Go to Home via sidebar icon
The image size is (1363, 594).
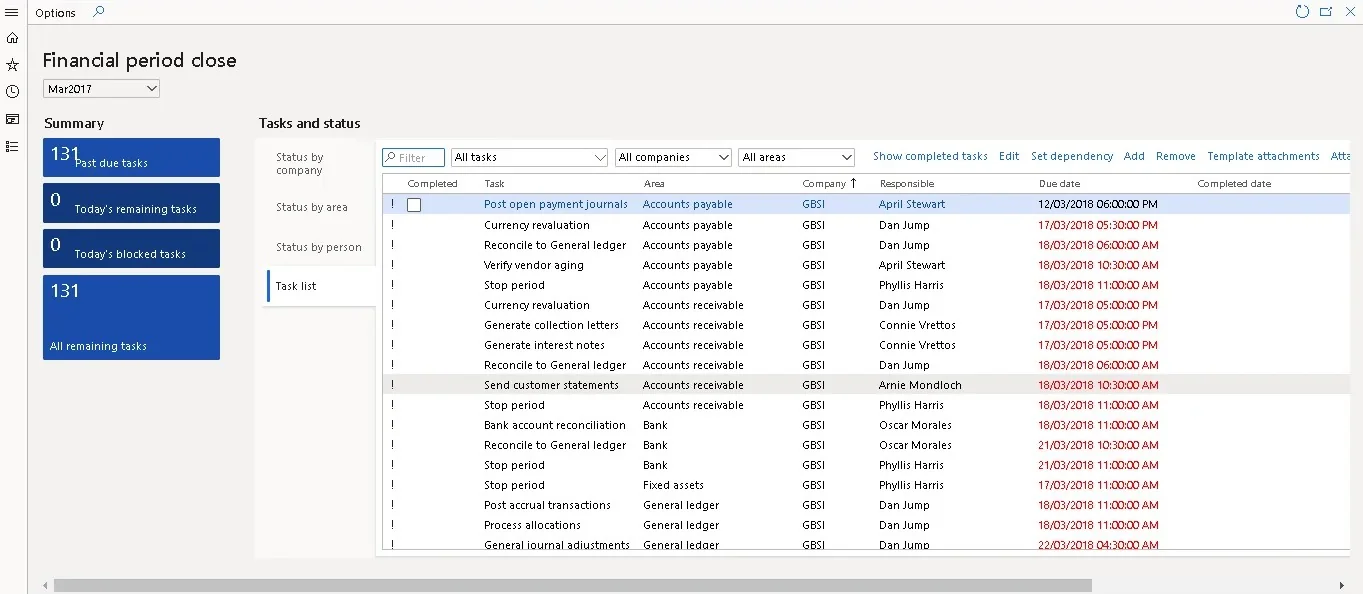tap(12, 38)
